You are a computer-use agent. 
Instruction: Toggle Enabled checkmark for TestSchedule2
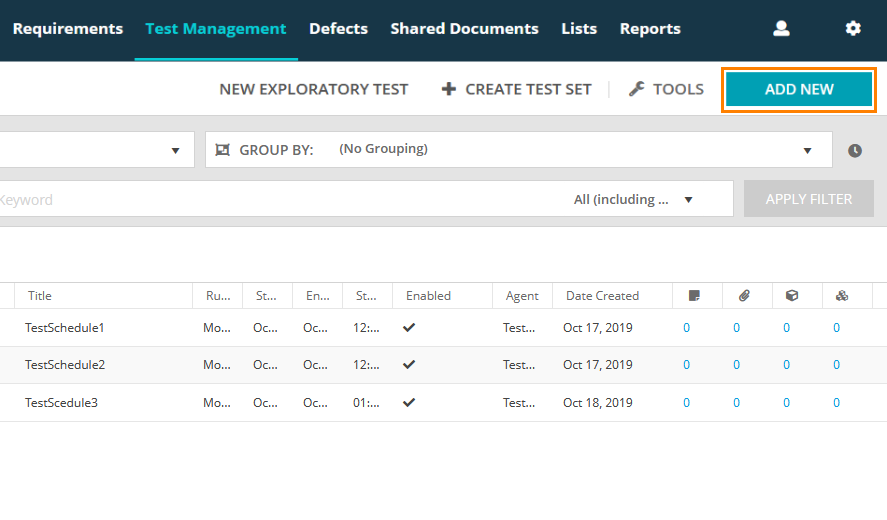409,365
